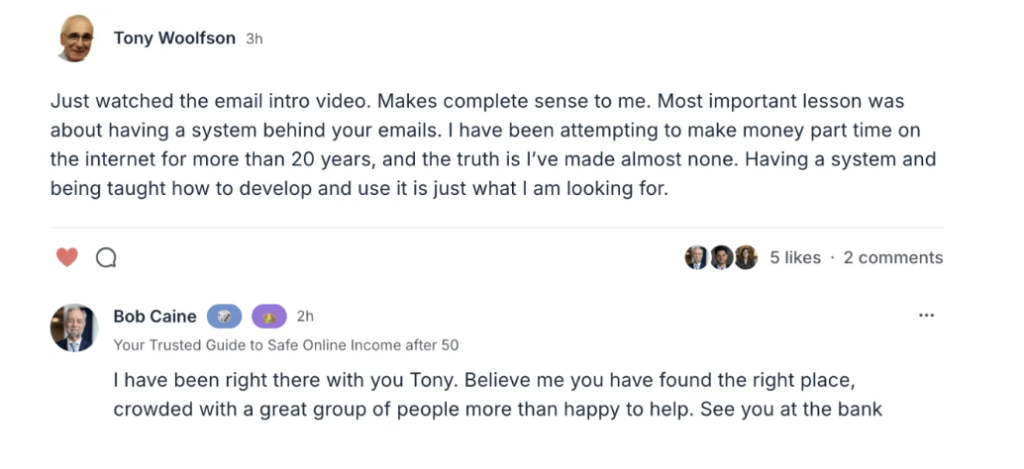Open the three-dots menu on Bob's comment

point(926,316)
